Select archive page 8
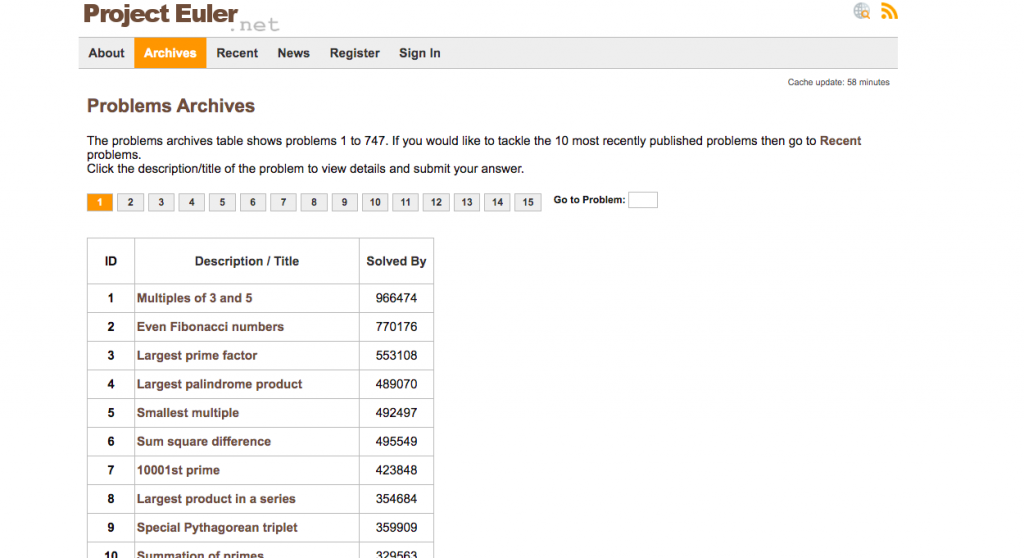 tap(314, 202)
